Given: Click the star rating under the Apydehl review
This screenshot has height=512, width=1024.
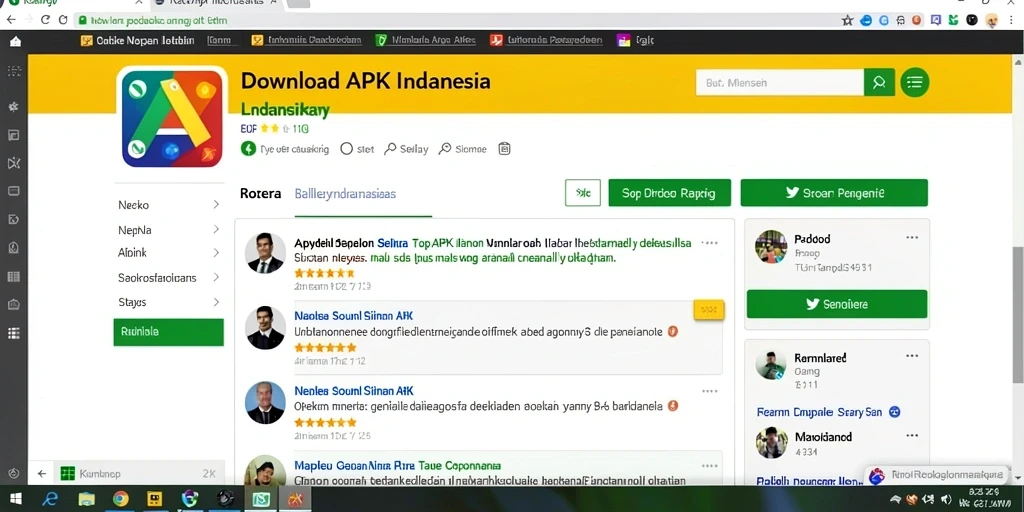Looking at the screenshot, I should coord(324,273).
